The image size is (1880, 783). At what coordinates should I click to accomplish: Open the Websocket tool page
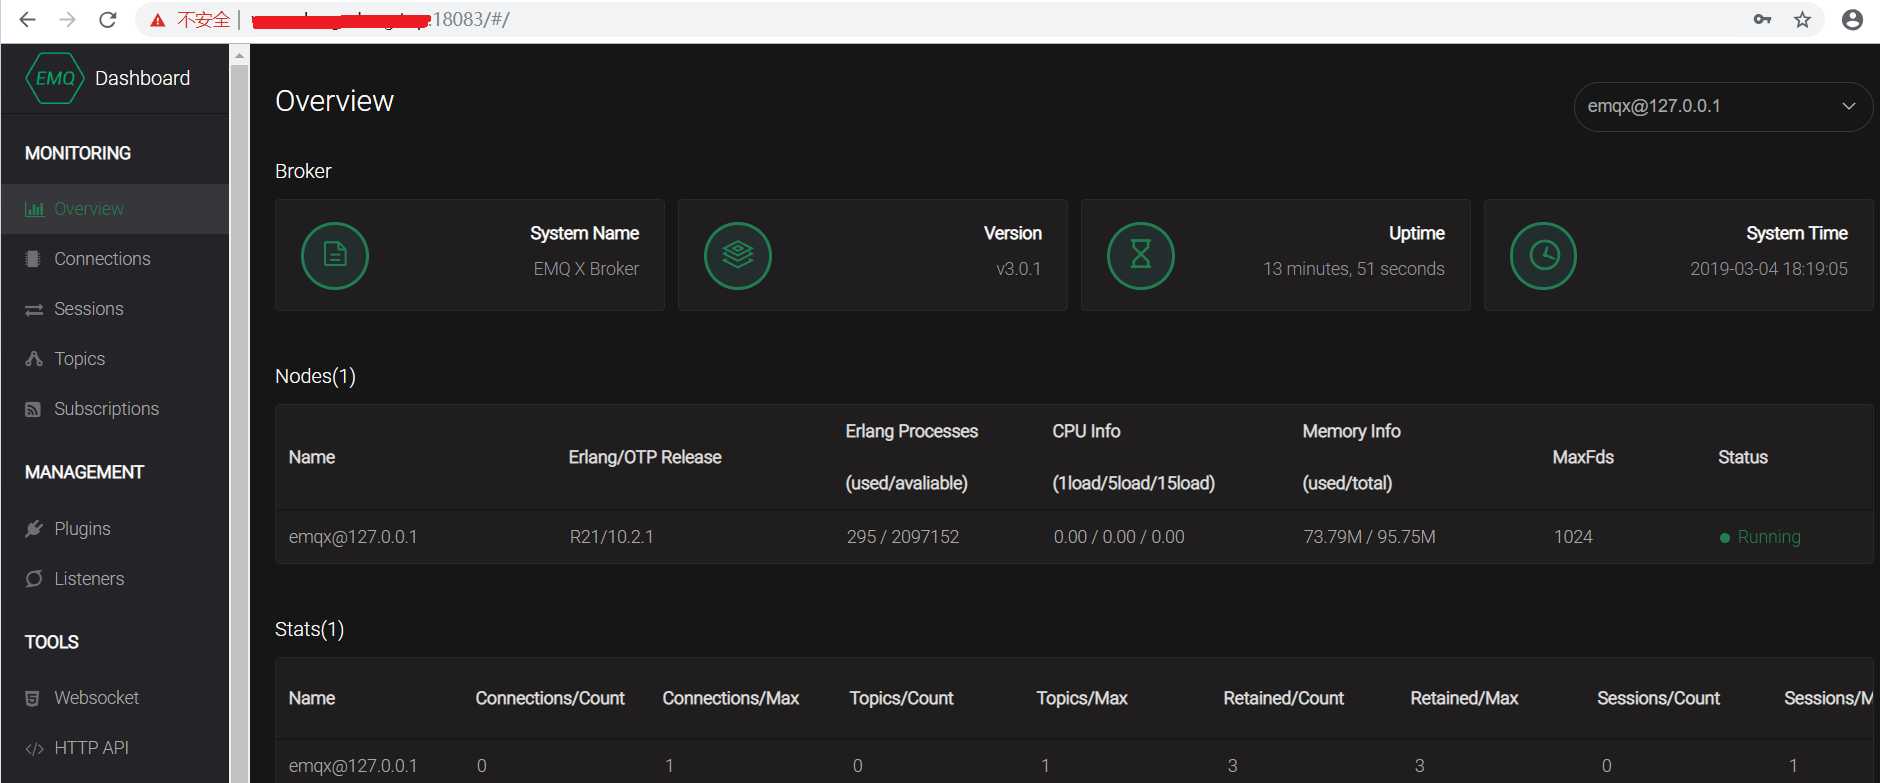click(x=115, y=698)
